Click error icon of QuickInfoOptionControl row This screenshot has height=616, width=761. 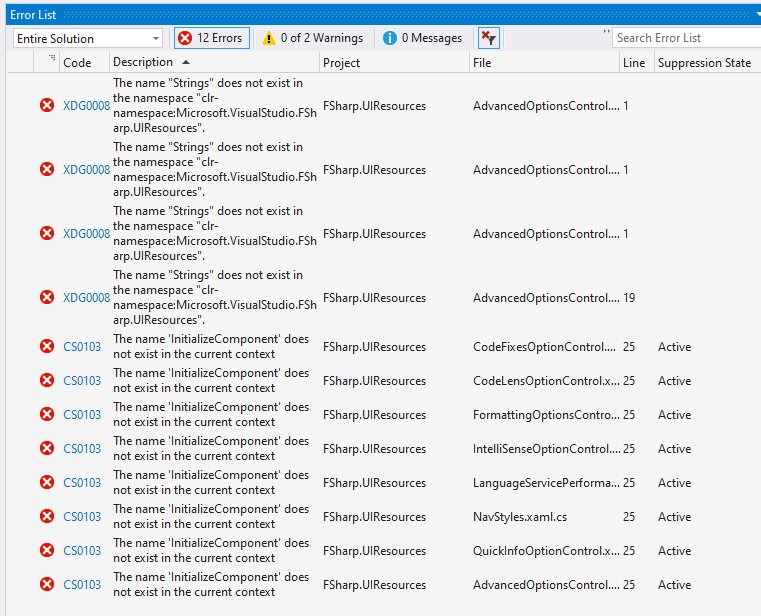pos(47,550)
